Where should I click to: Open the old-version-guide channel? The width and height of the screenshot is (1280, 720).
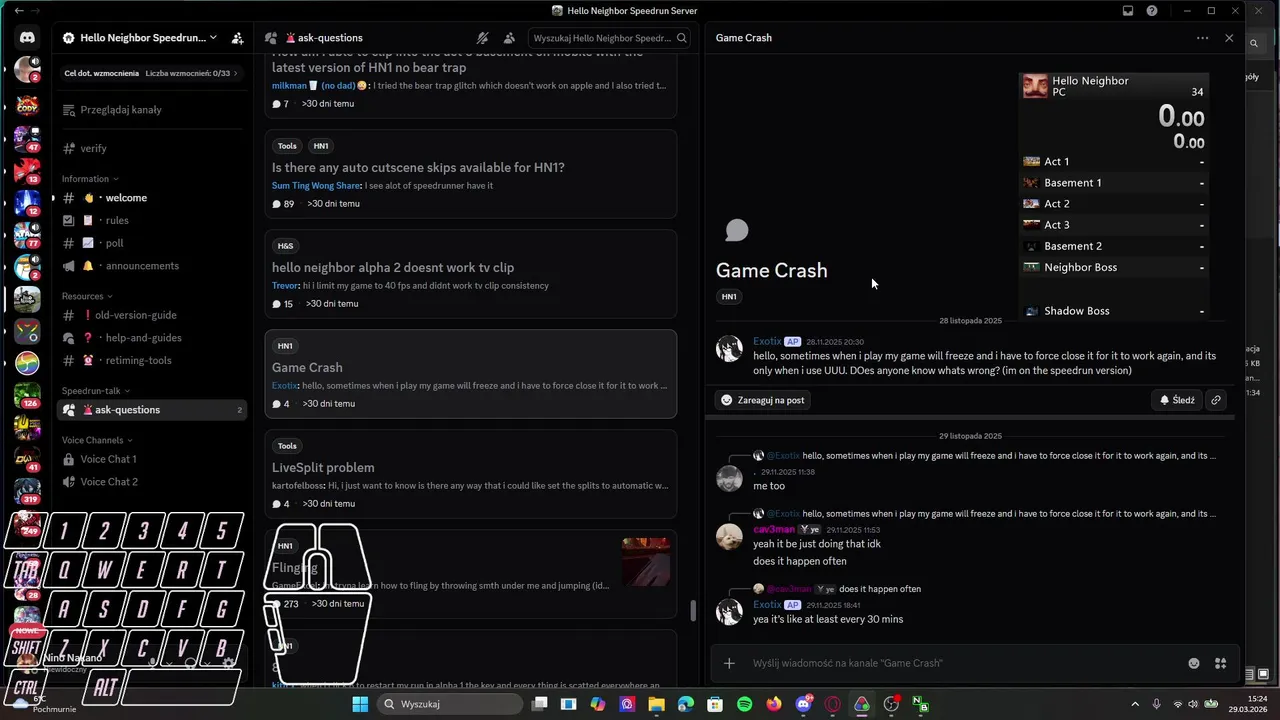[x=153, y=315]
